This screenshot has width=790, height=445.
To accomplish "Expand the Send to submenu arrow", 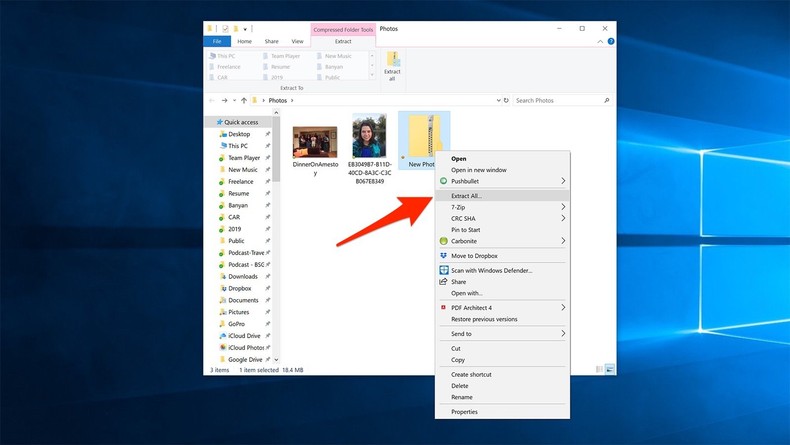I will (x=563, y=334).
